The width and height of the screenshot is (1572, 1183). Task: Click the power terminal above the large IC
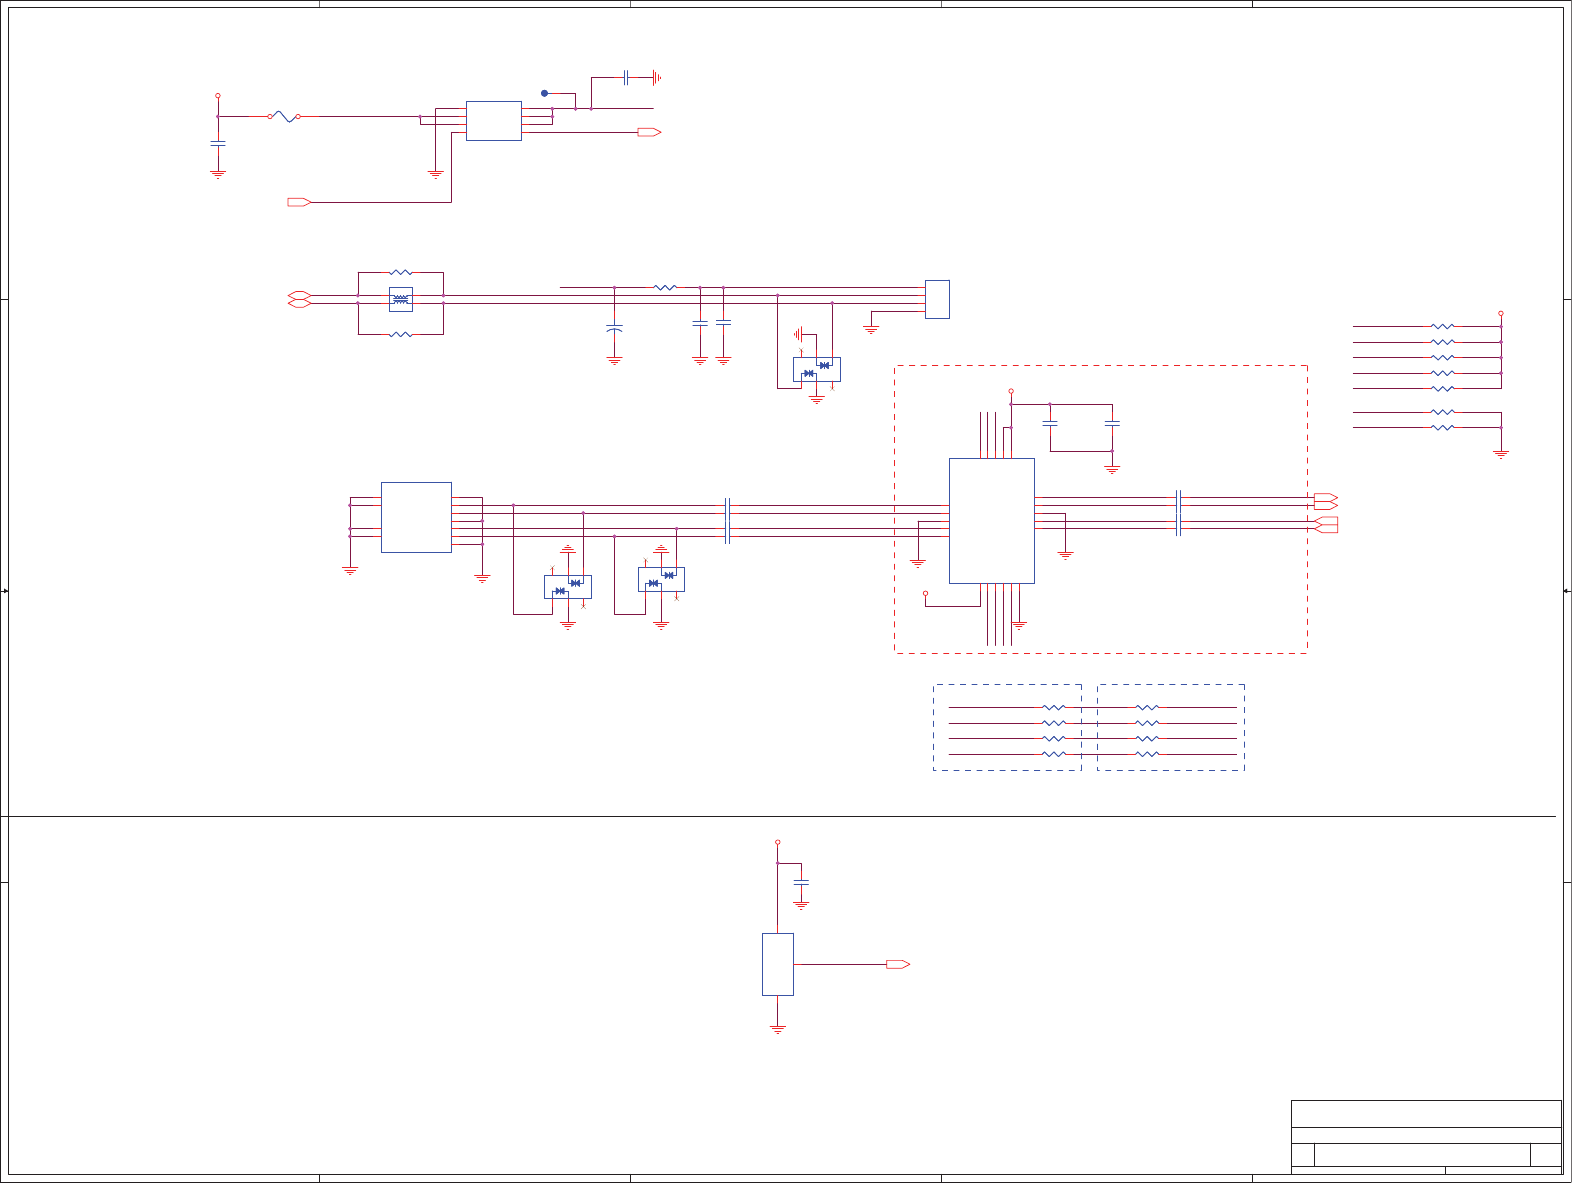pyautogui.click(x=1011, y=392)
